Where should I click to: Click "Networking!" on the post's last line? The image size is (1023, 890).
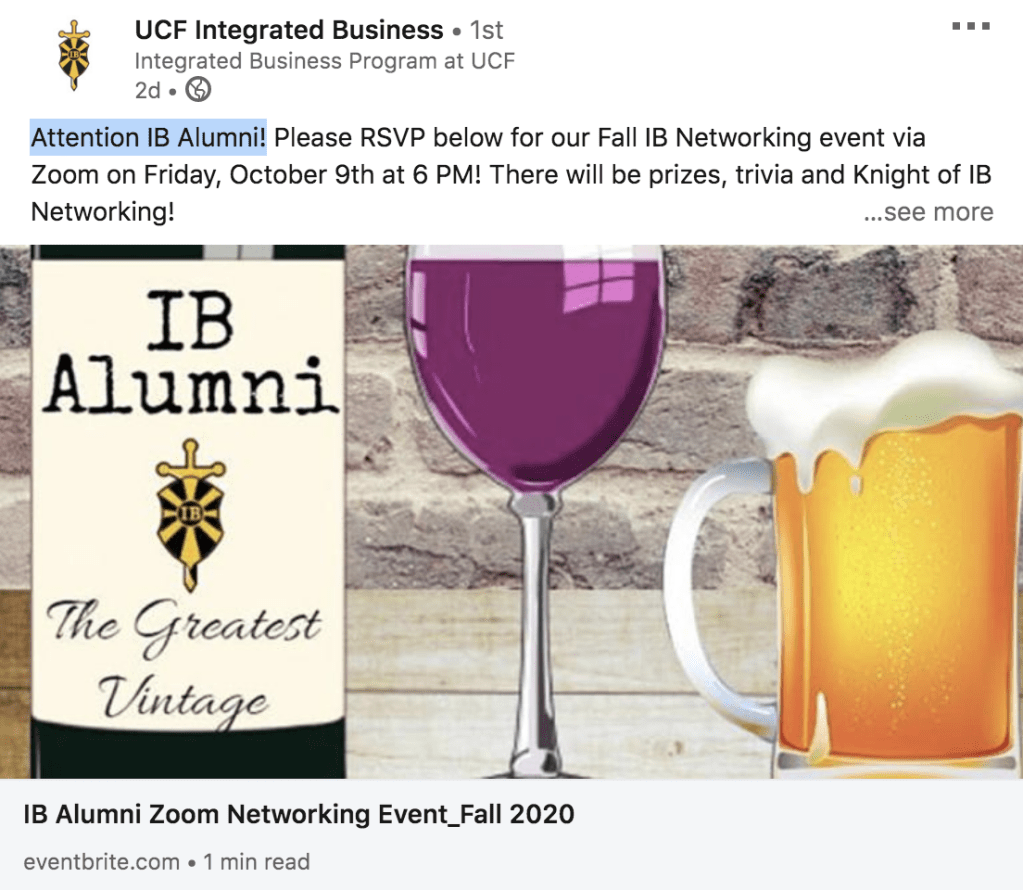103,212
